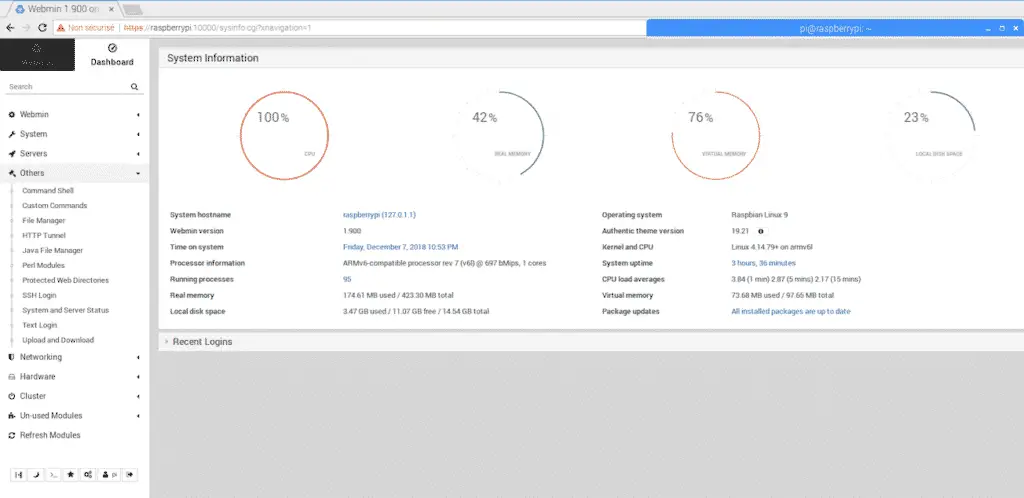Image resolution: width=1024 pixels, height=498 pixels.
Task: Open SSH Login module
Action: click(x=39, y=296)
